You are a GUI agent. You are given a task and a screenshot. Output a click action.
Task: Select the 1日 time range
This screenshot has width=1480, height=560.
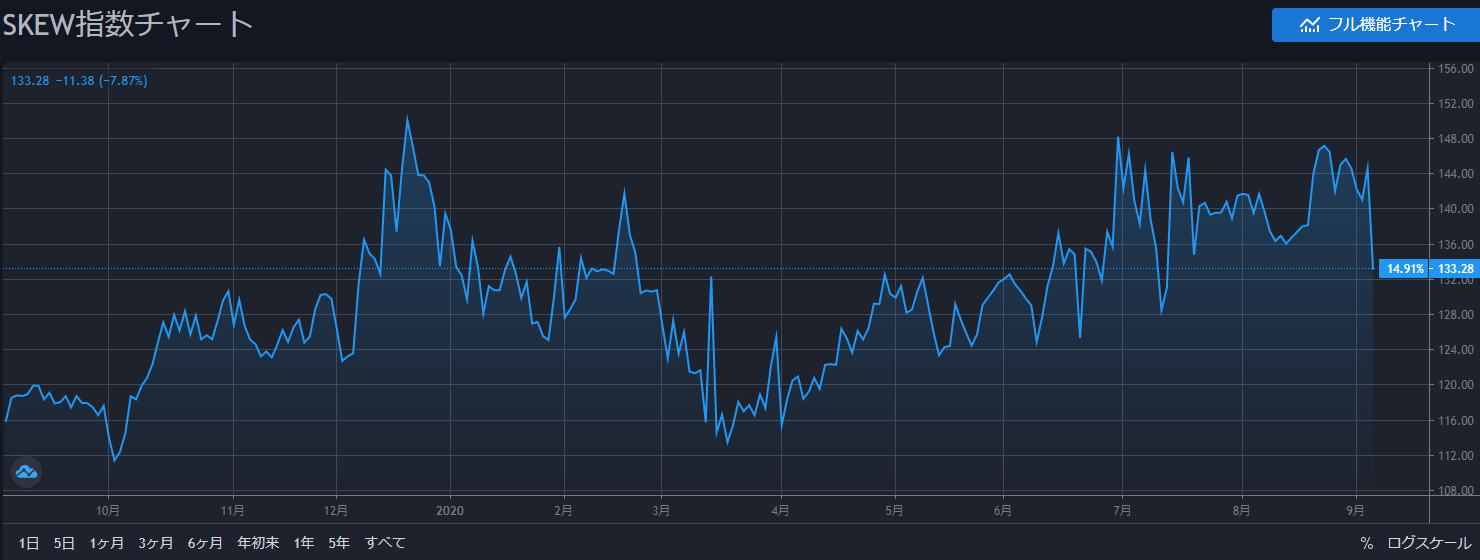29,543
